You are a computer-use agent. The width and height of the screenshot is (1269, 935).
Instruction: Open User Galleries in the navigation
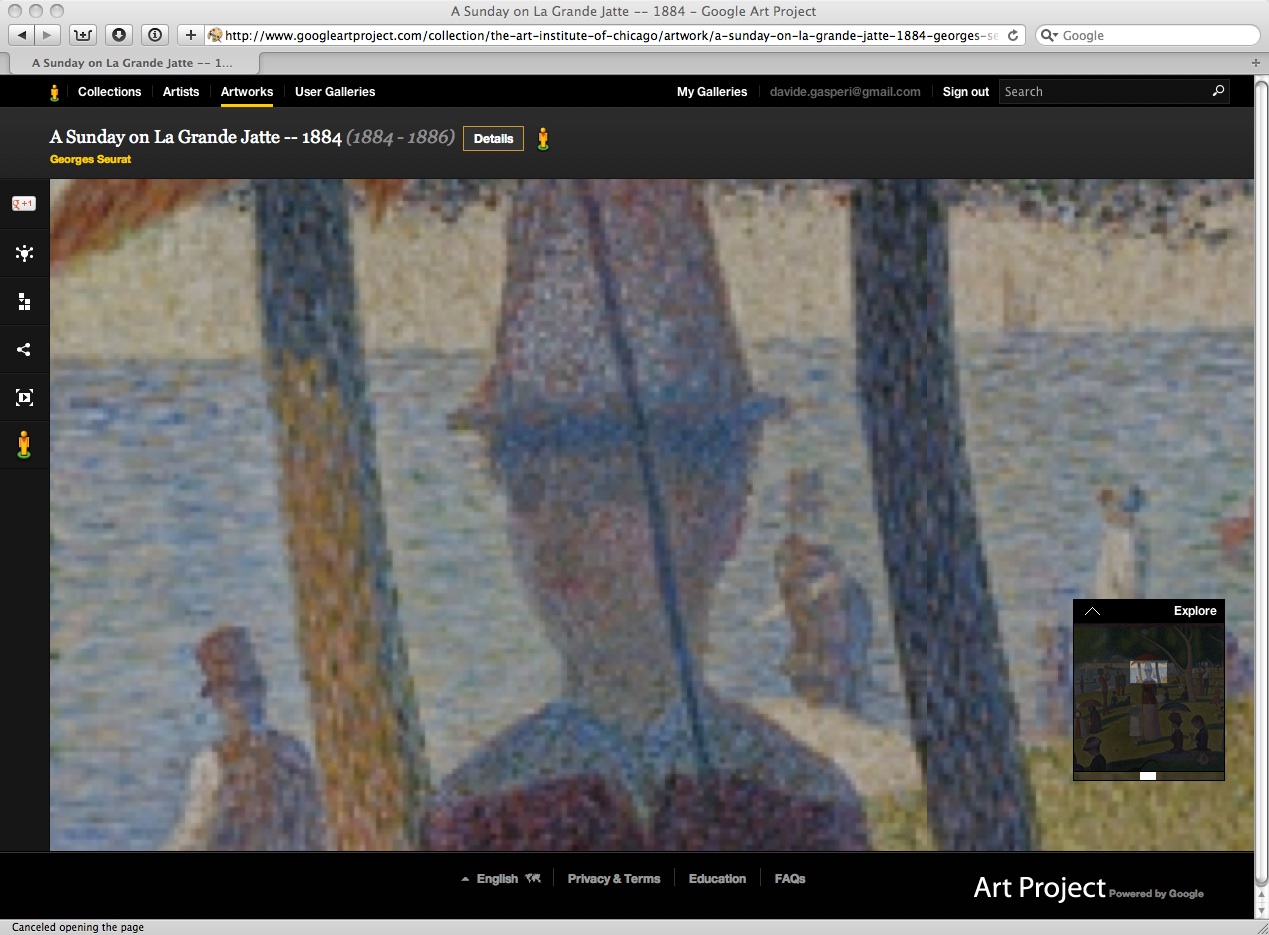335,92
